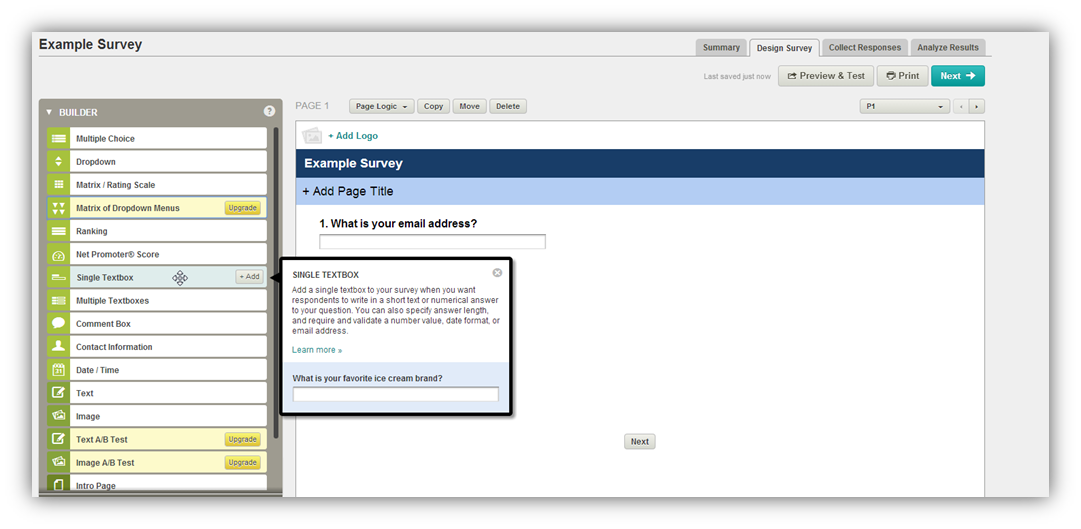This screenshot has width=1081, height=529.
Task: Click the logo placeholder image icon
Action: 312,135
